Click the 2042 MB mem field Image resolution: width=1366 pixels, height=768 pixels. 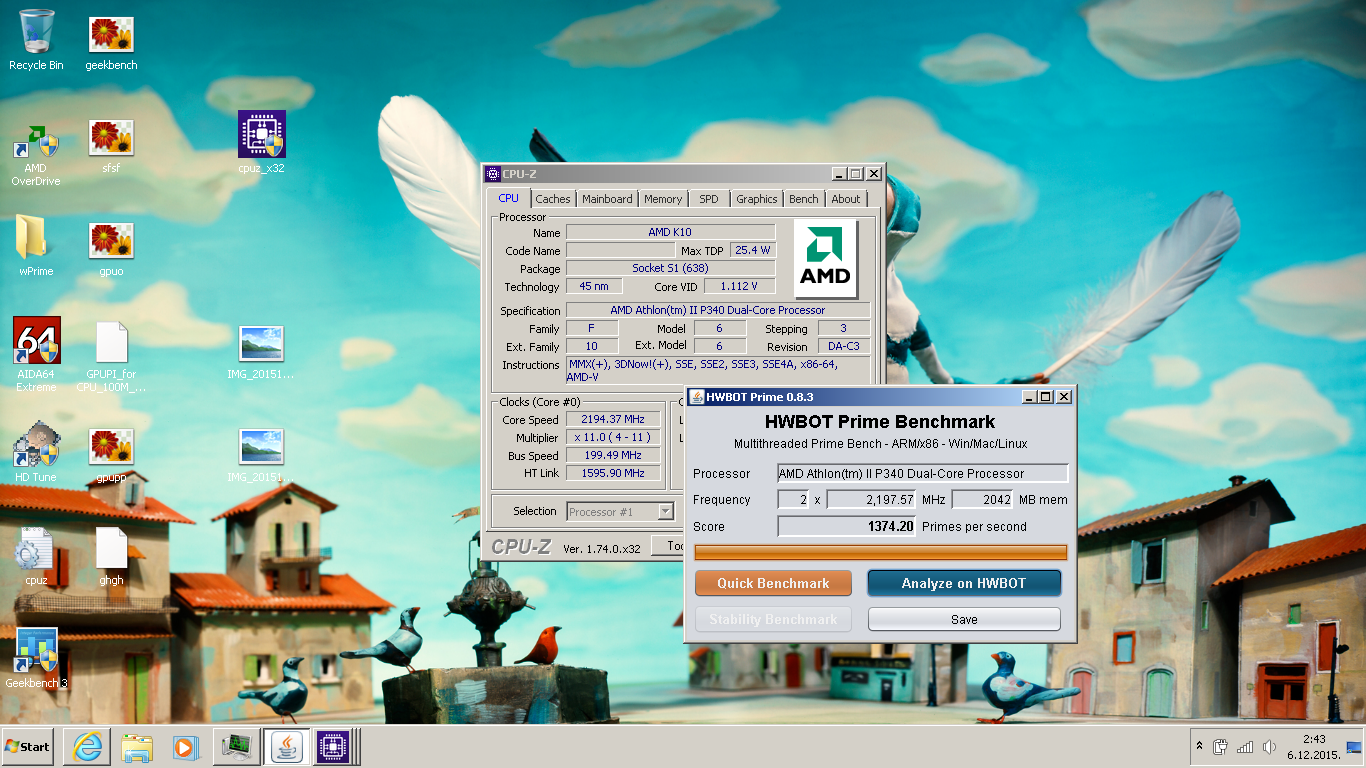click(x=983, y=499)
